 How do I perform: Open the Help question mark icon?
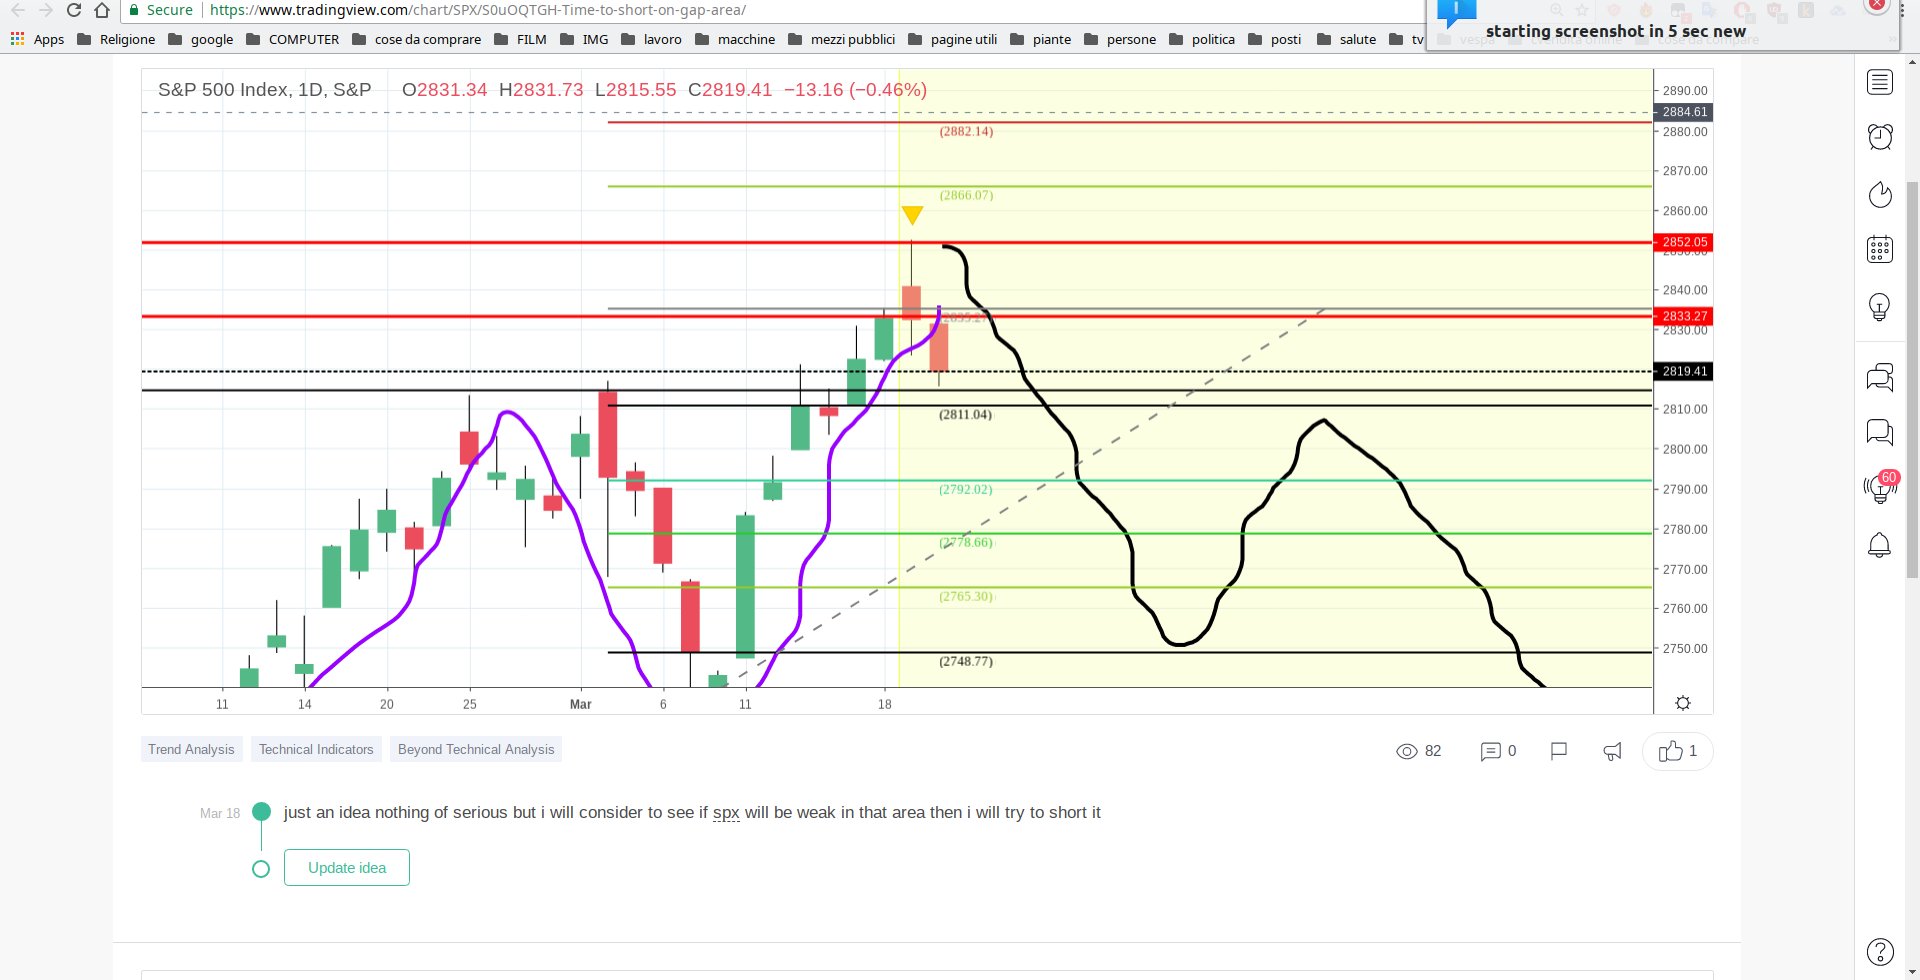point(1880,951)
